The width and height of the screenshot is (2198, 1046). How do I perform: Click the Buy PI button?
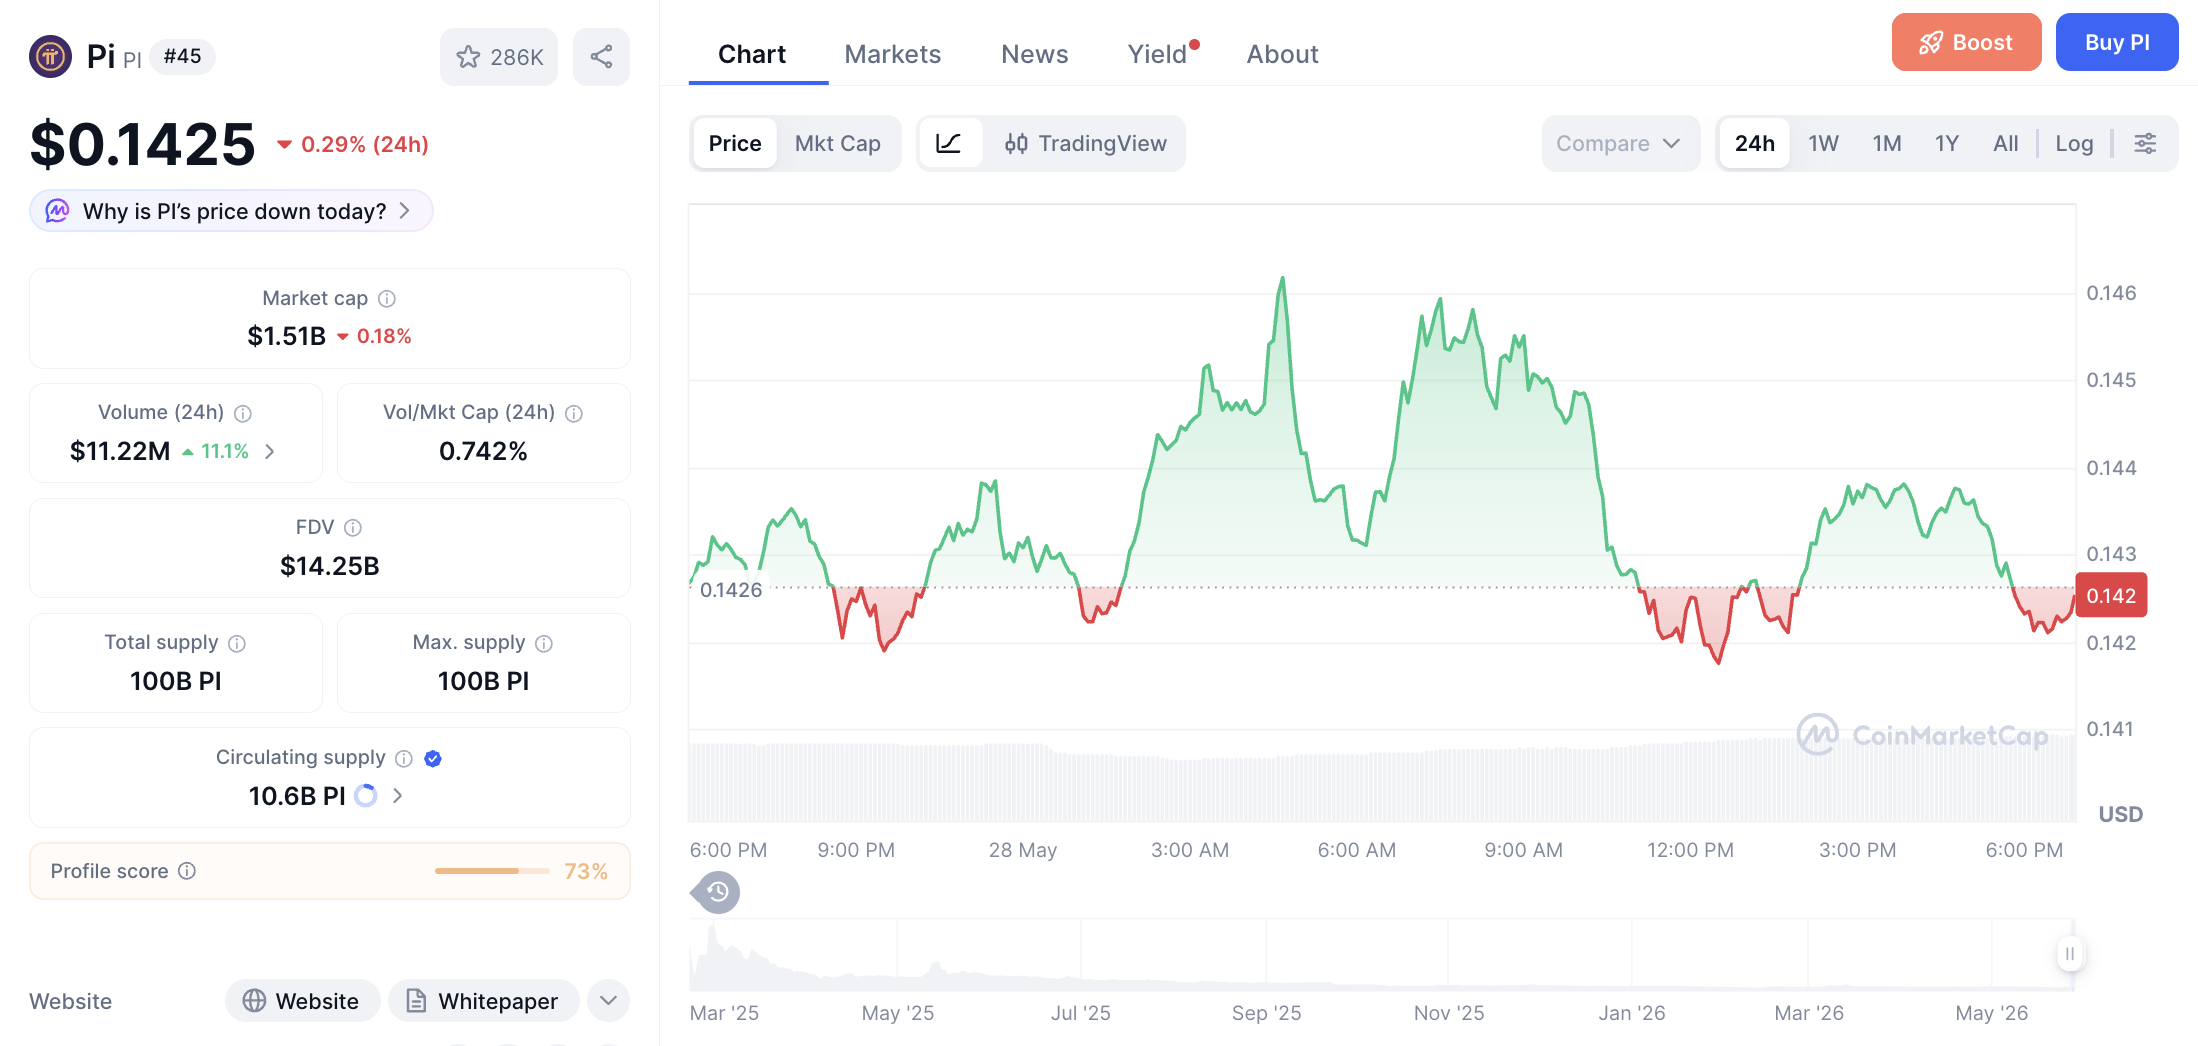tap(2117, 42)
